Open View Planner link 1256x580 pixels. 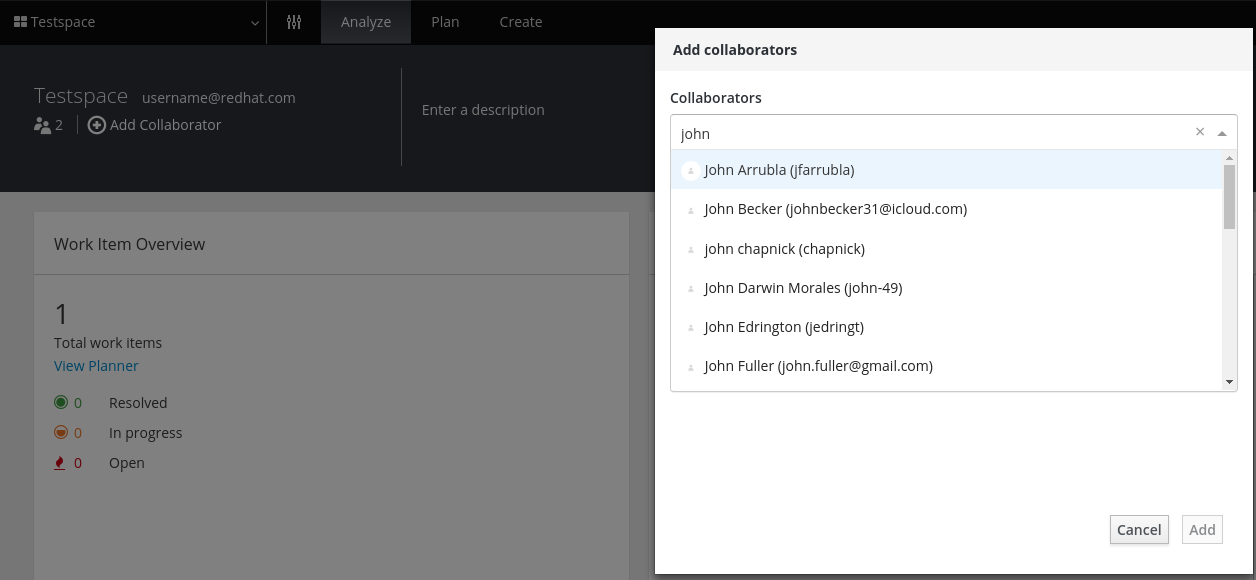96,365
